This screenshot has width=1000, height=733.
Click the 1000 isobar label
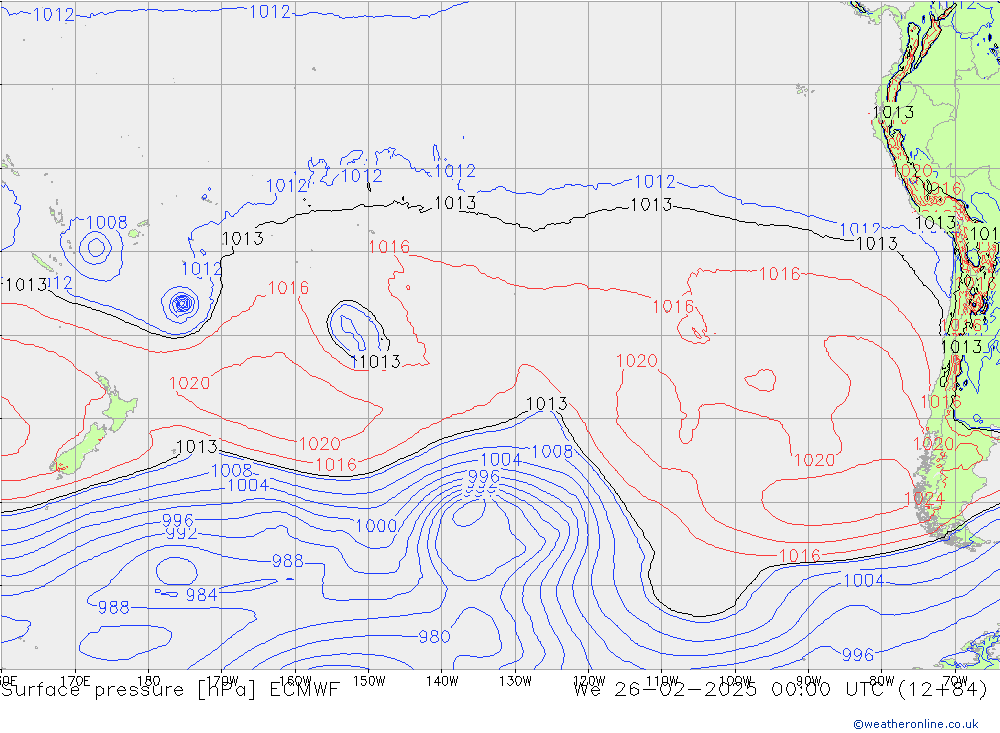[376, 526]
